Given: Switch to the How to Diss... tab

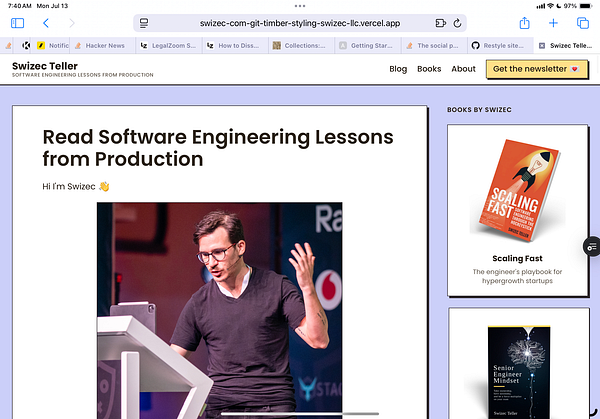Looking at the screenshot, I should click(235, 46).
